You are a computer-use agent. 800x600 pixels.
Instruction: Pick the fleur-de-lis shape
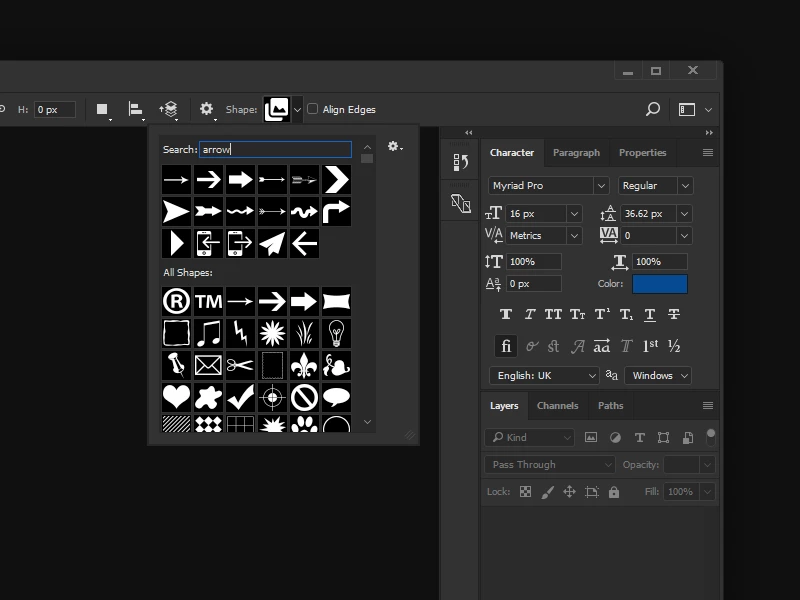(x=305, y=365)
